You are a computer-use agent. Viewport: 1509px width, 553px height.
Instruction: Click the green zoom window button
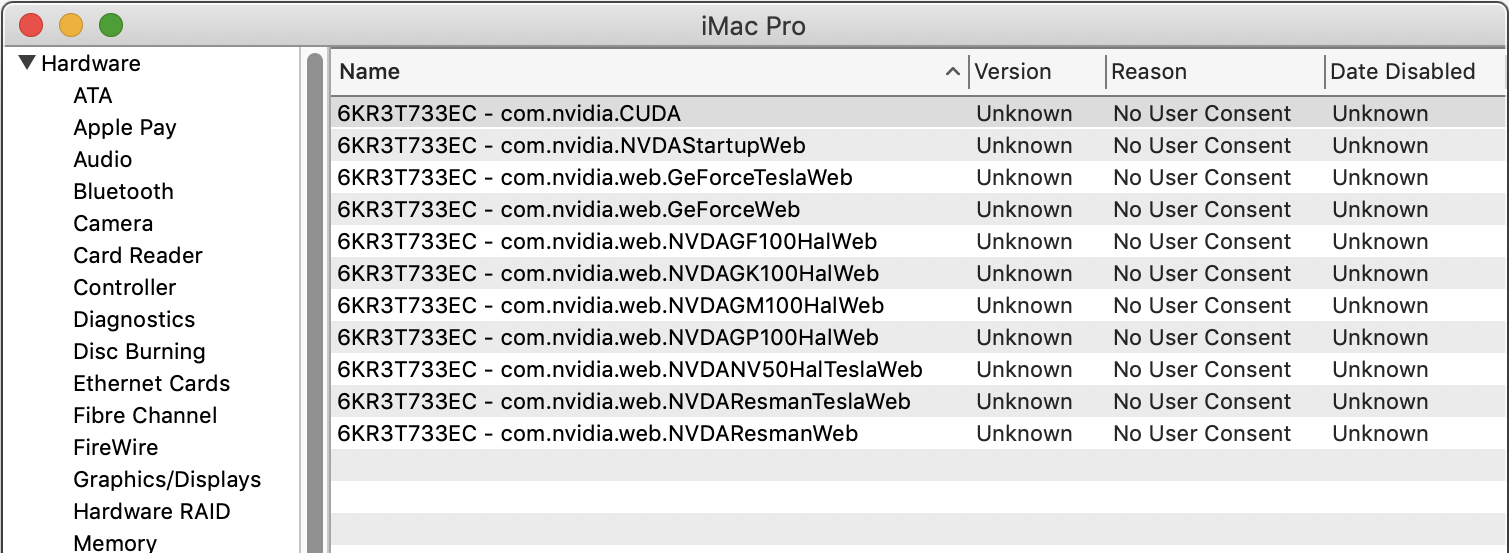click(111, 25)
